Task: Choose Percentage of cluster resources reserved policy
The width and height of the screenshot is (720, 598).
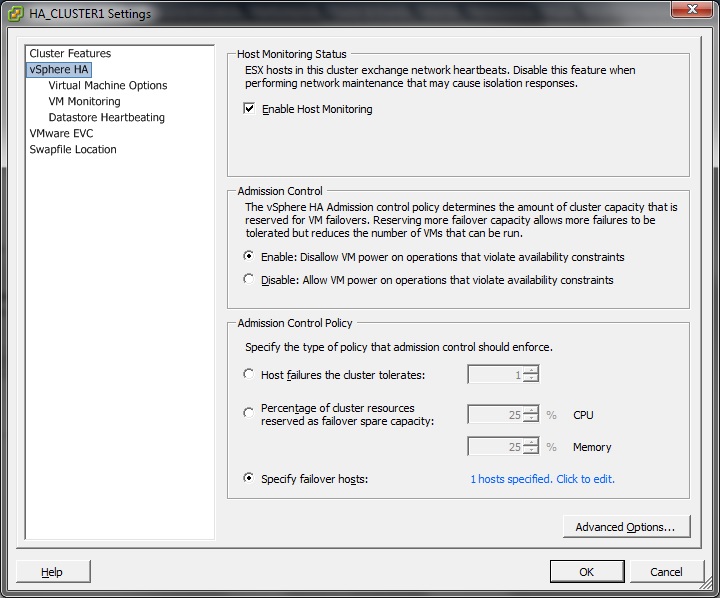Action: click(x=248, y=413)
